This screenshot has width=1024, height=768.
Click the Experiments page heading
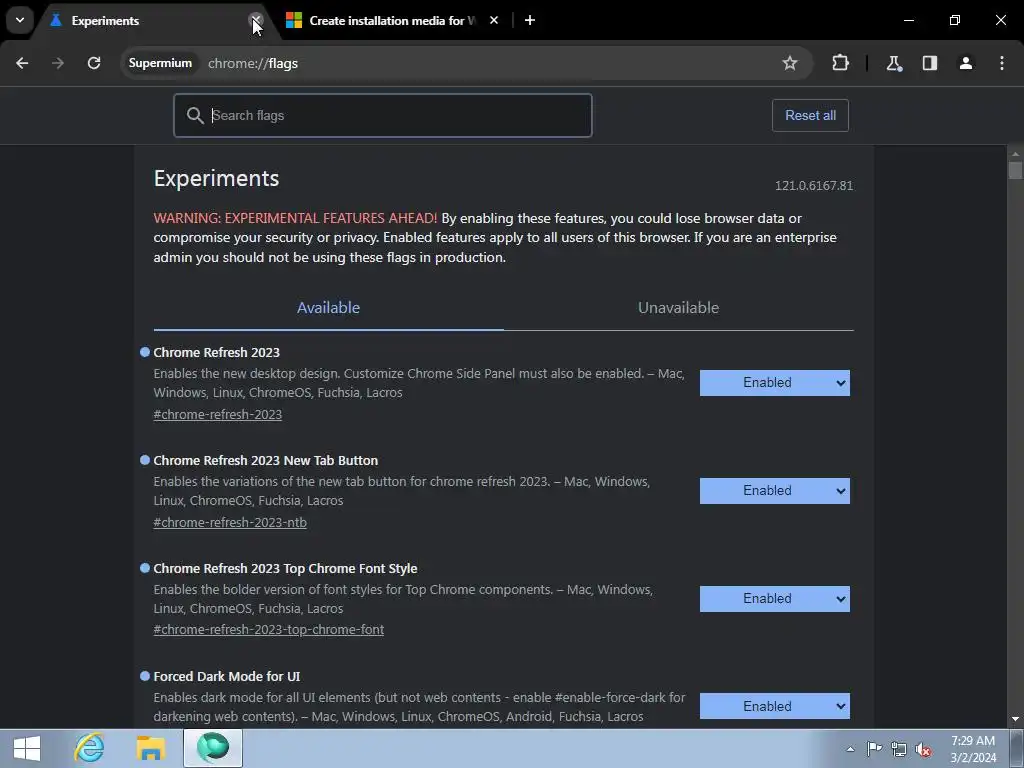click(216, 178)
